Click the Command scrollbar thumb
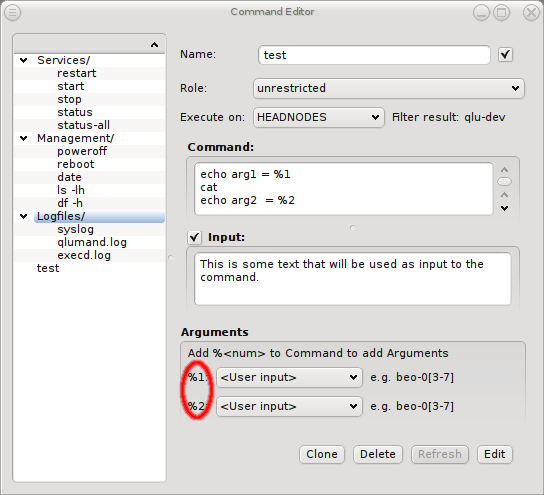The height and width of the screenshot is (495, 544). point(504,181)
